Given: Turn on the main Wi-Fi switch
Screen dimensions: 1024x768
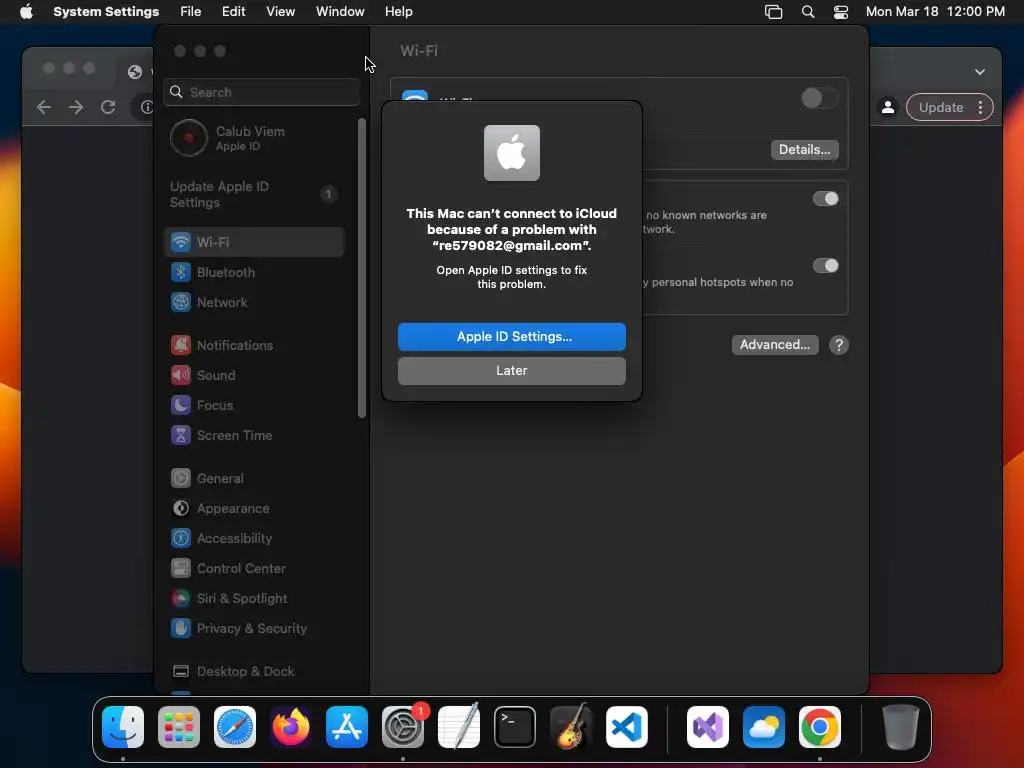Looking at the screenshot, I should tap(819, 99).
